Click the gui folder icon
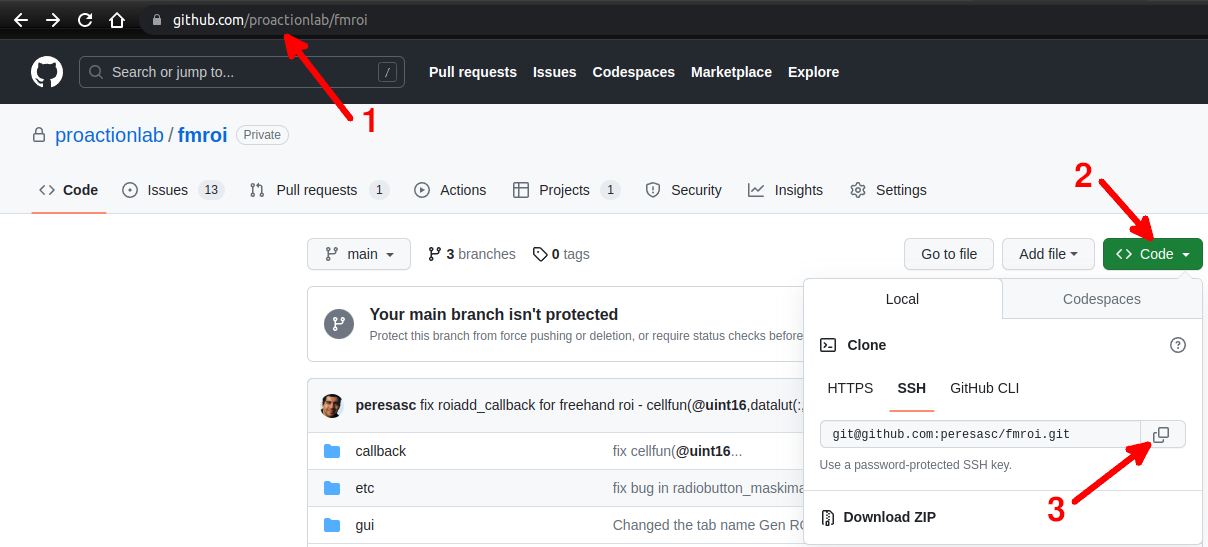The height and width of the screenshot is (547, 1208). tap(332, 525)
